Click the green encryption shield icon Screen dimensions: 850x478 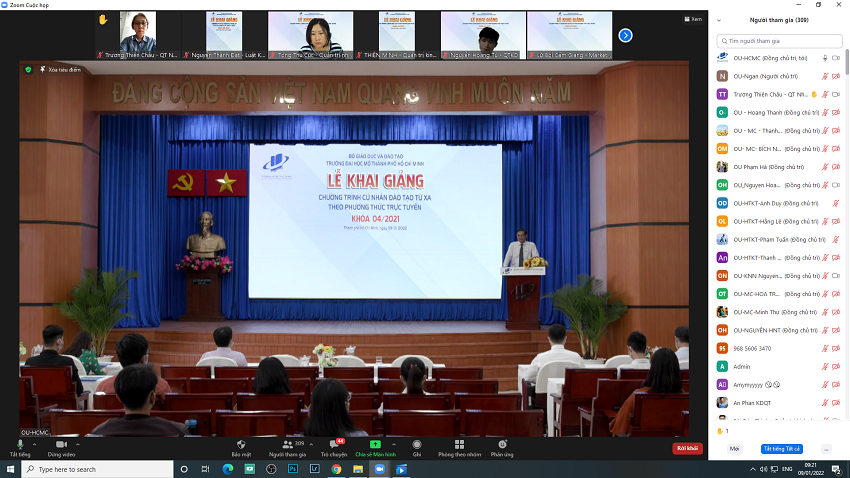tap(28, 69)
